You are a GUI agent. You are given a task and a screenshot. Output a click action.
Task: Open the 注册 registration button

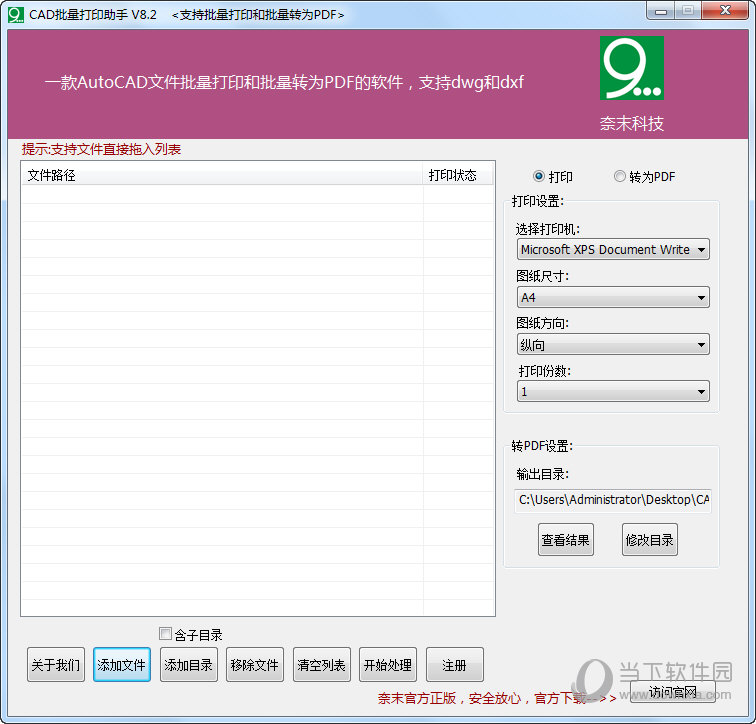455,665
